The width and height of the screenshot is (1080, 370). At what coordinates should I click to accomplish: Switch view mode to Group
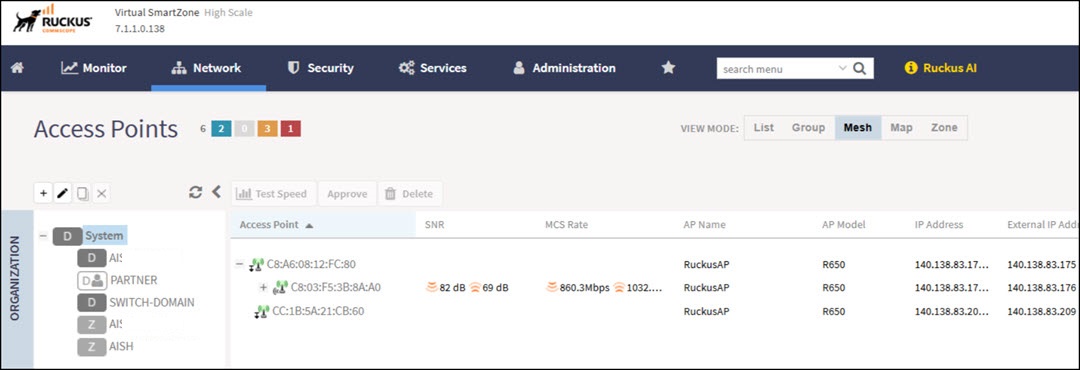(808, 127)
